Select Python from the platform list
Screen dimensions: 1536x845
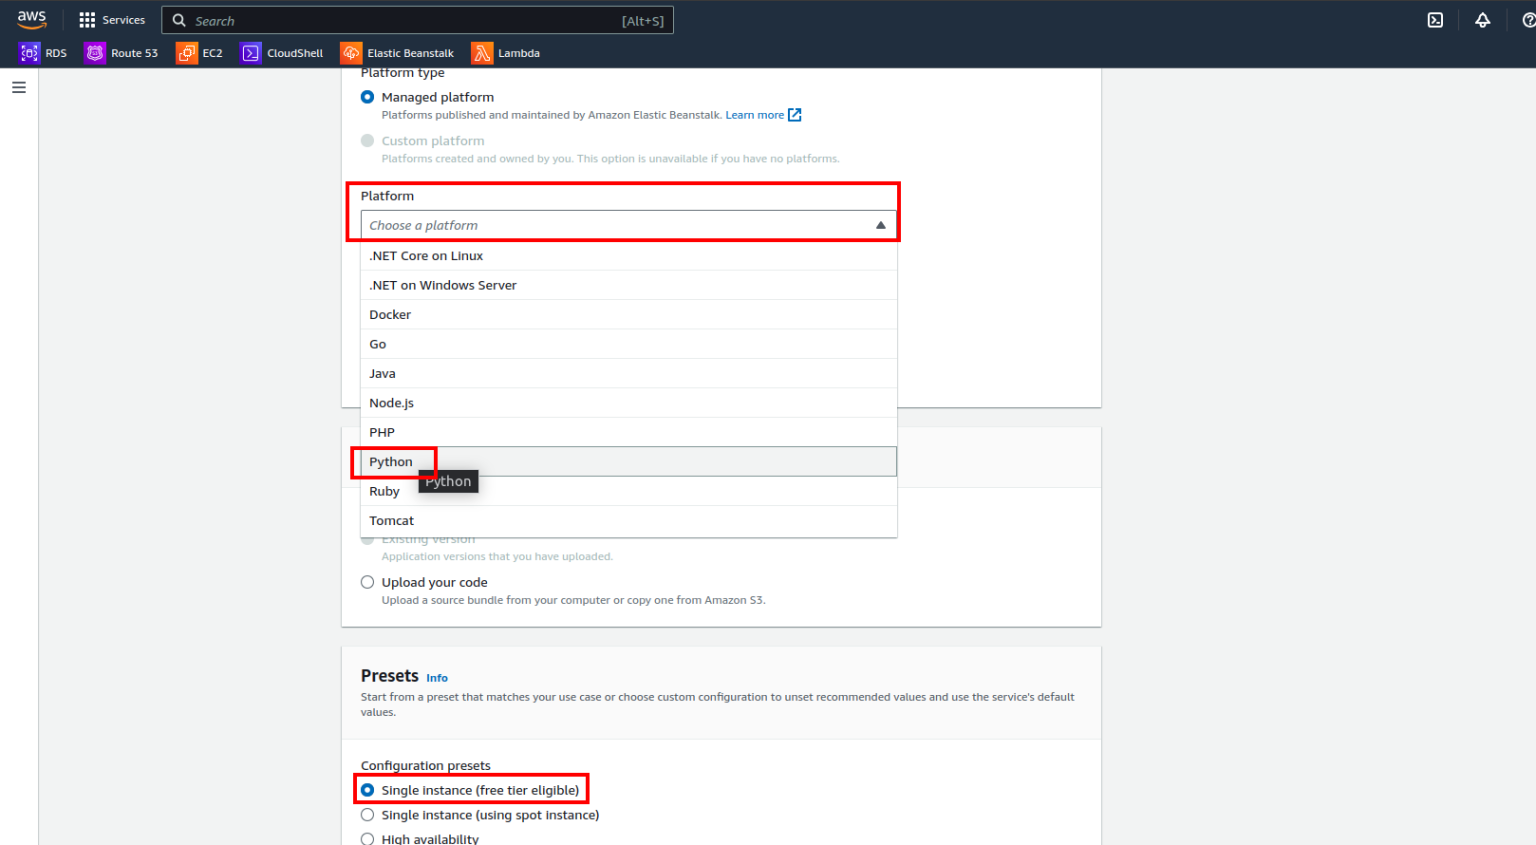391,461
